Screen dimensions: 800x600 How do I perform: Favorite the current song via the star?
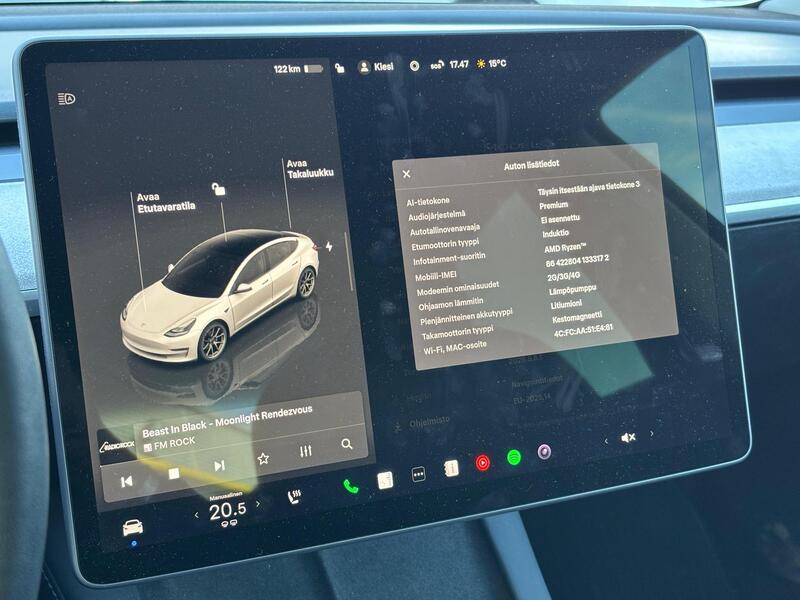point(263,459)
